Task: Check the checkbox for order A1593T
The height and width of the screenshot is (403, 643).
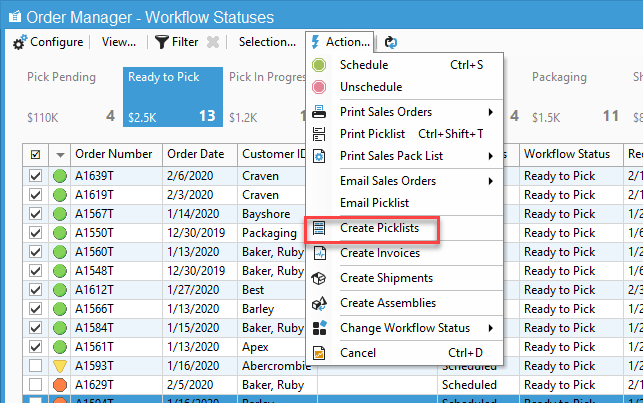Action: (x=36, y=366)
